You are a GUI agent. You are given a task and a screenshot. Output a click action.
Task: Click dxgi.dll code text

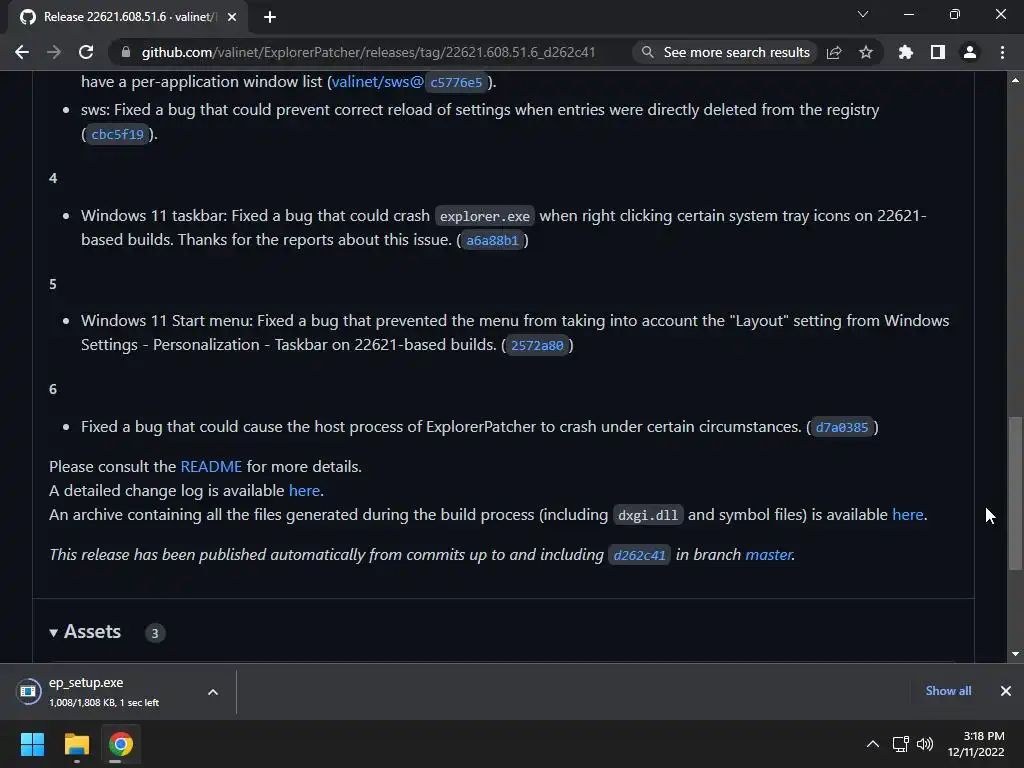(648, 515)
